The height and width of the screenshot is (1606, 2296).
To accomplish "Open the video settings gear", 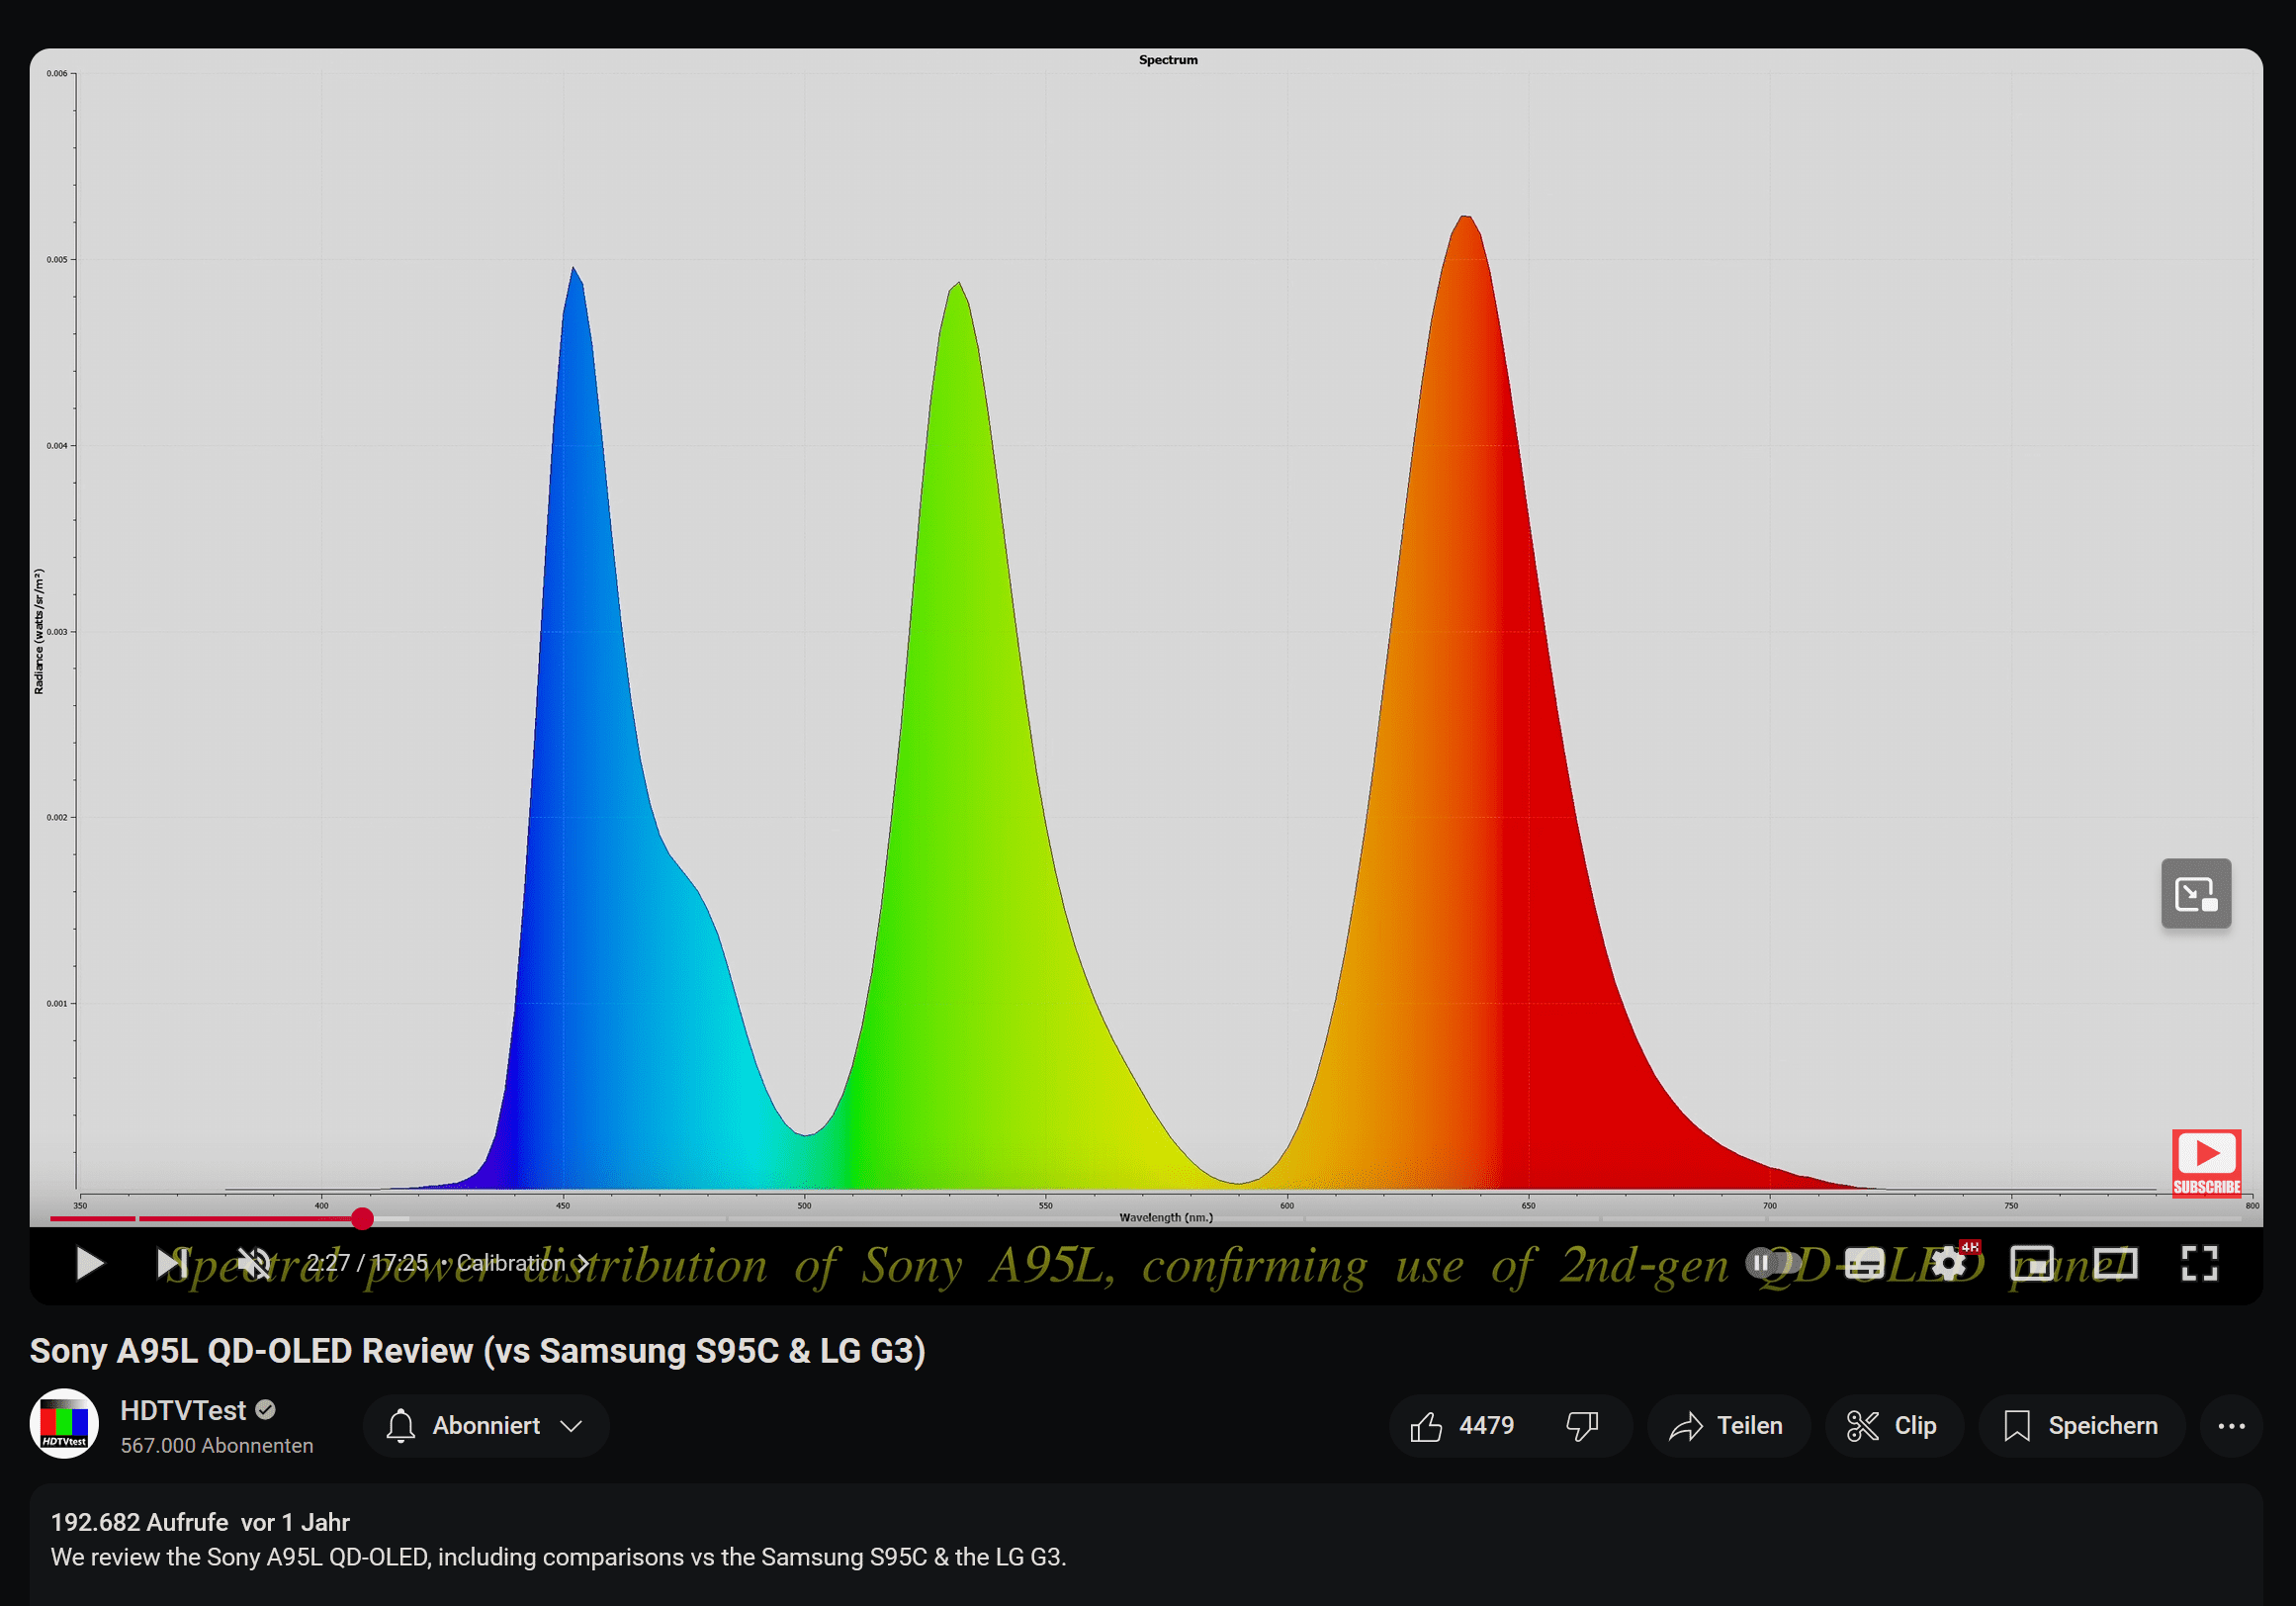I will pyautogui.click(x=1948, y=1263).
